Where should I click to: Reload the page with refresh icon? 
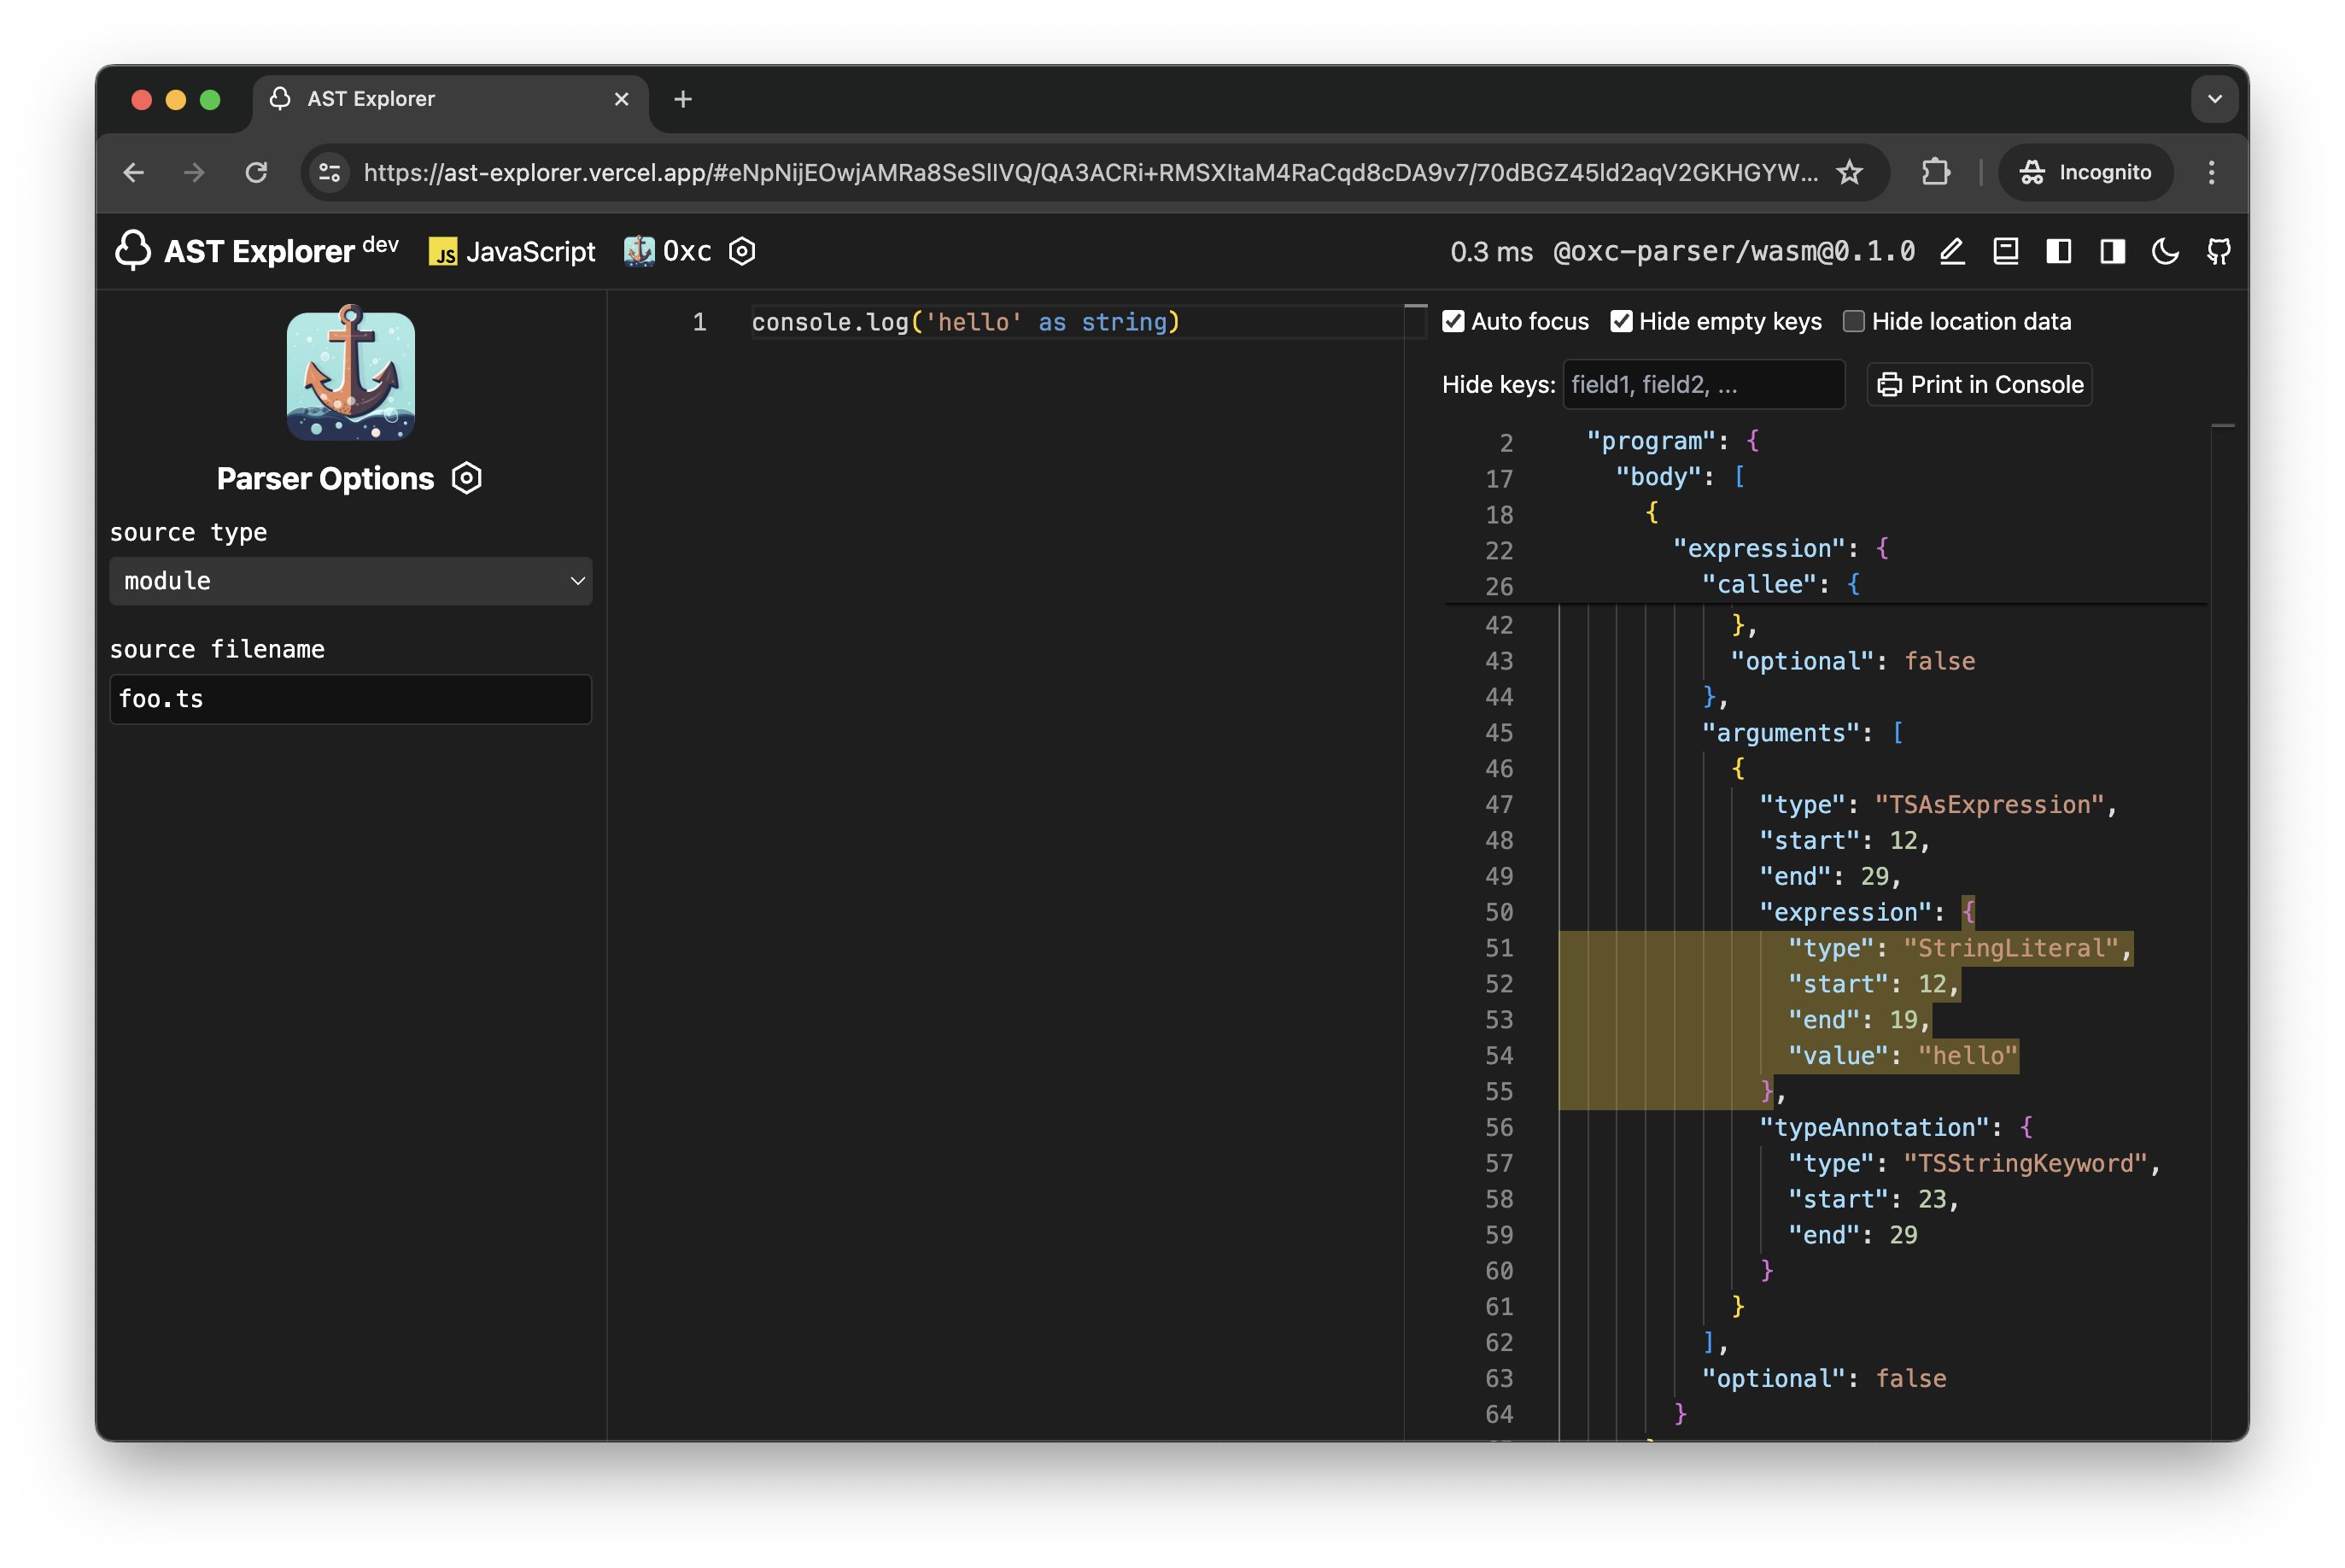point(256,172)
